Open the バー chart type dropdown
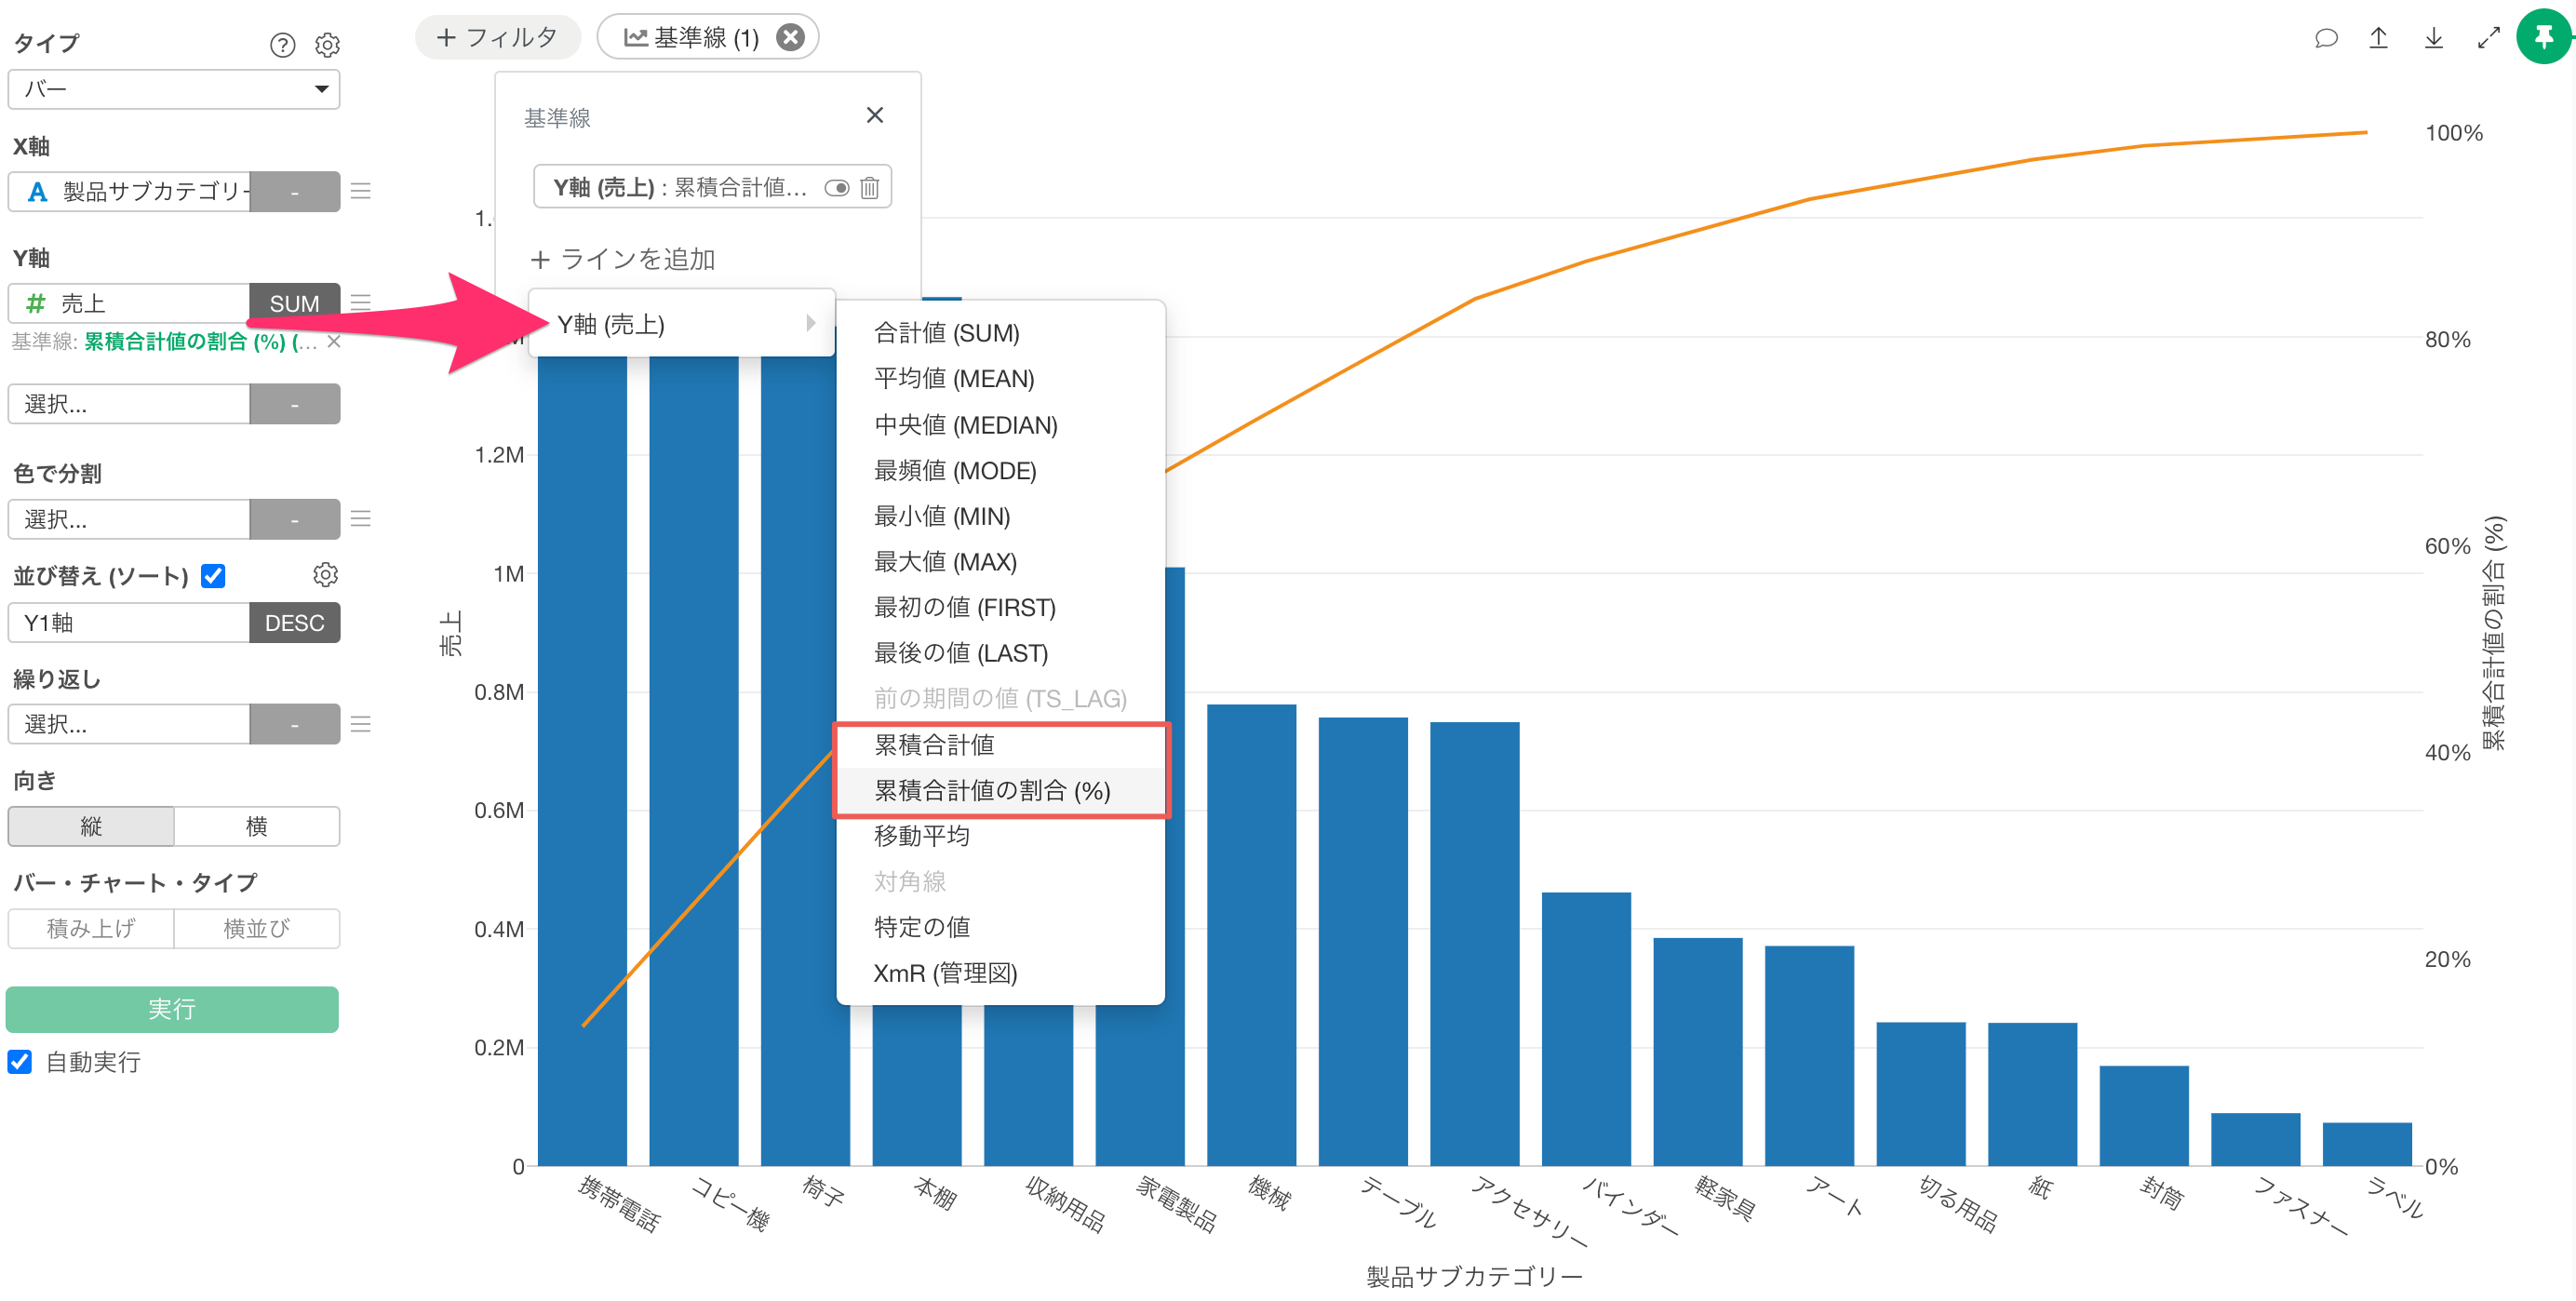2576x1301 pixels. click(174, 89)
